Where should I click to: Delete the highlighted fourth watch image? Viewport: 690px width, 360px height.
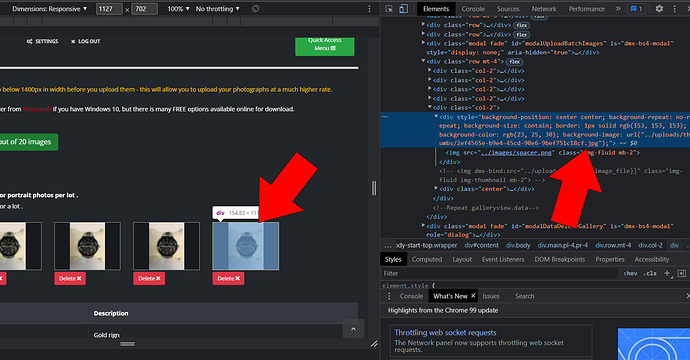click(x=228, y=279)
